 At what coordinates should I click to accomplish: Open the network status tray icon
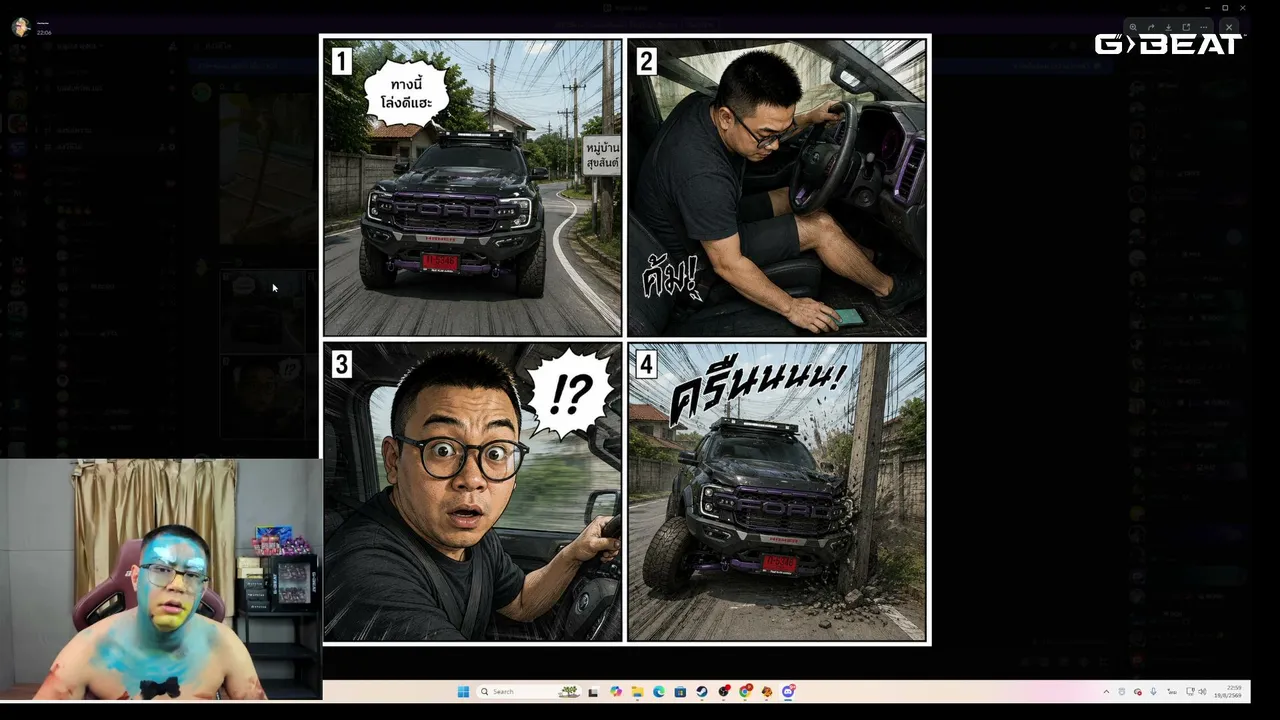1190,691
